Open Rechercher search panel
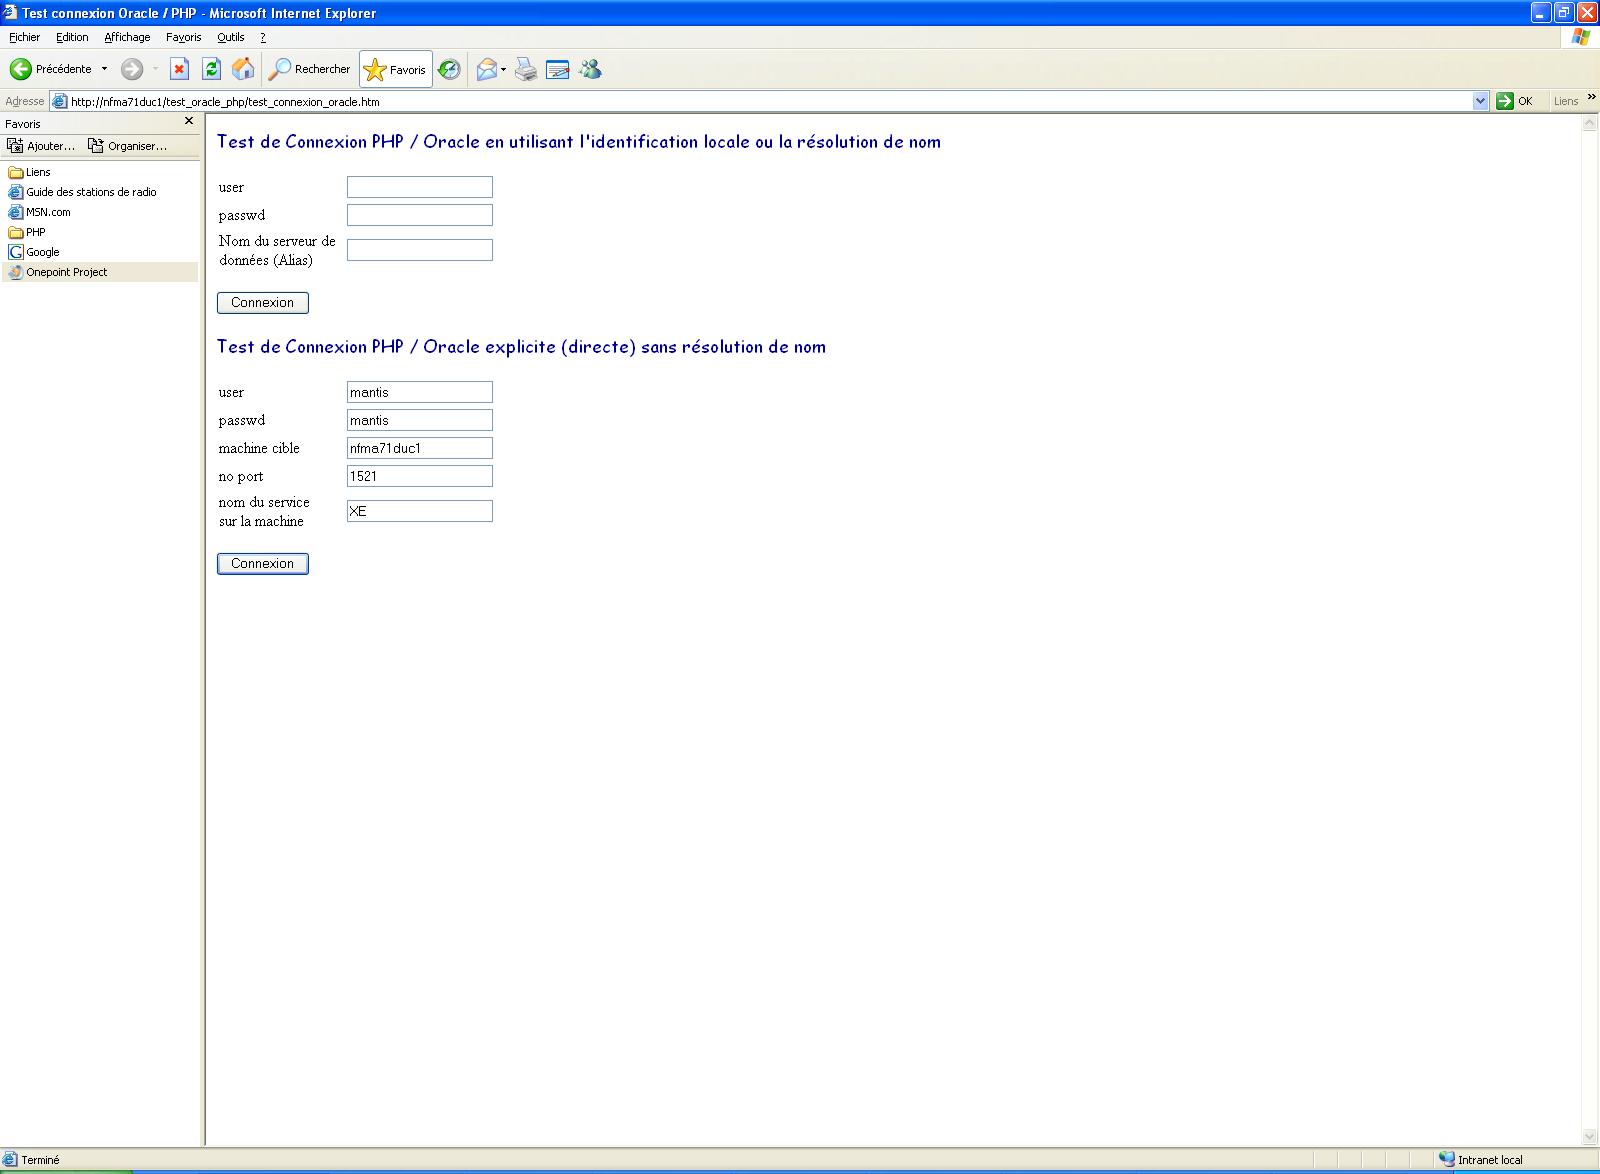1600x1174 pixels. (310, 69)
